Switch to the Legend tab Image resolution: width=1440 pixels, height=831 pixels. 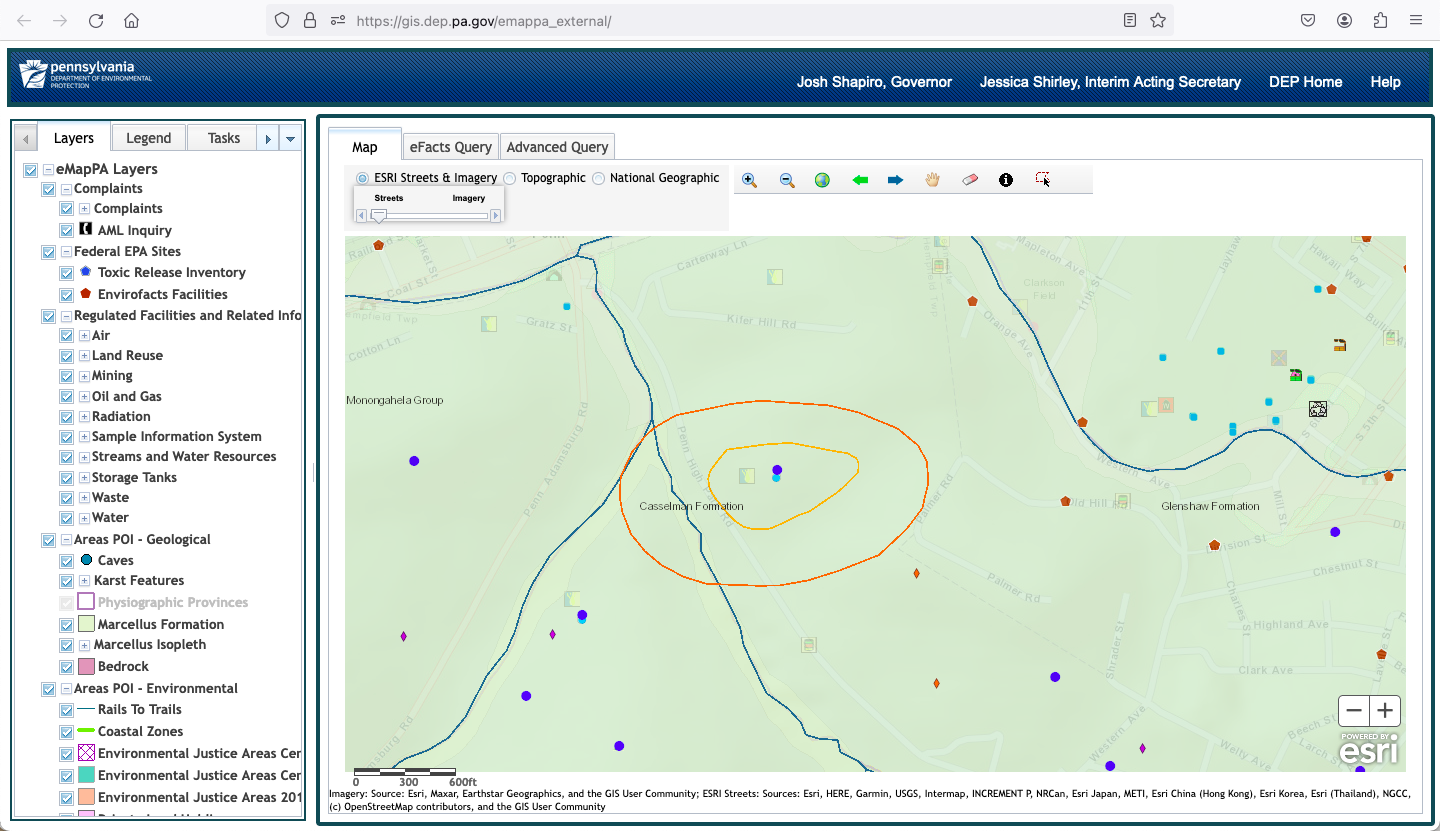pos(149,138)
